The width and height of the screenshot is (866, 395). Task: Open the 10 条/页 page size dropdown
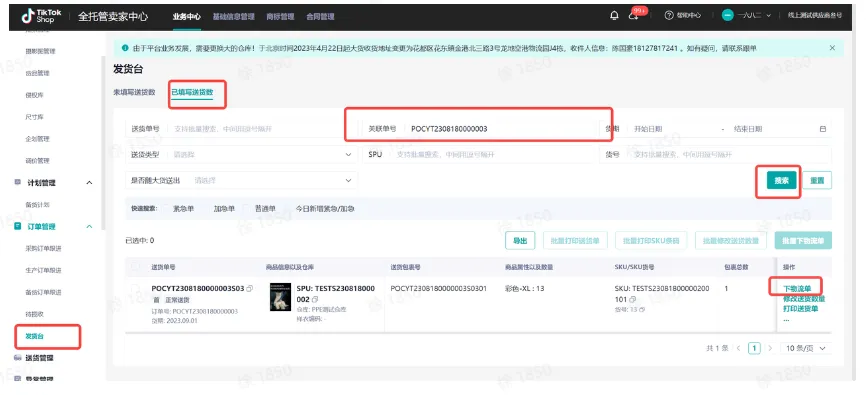coord(806,348)
